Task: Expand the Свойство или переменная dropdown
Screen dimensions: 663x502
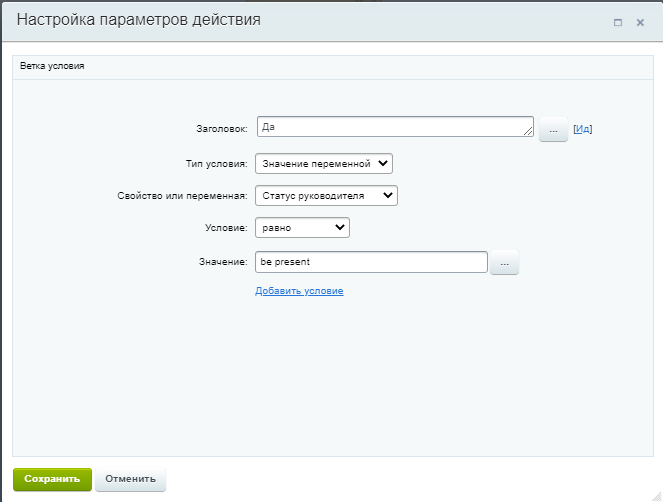Action: 326,195
